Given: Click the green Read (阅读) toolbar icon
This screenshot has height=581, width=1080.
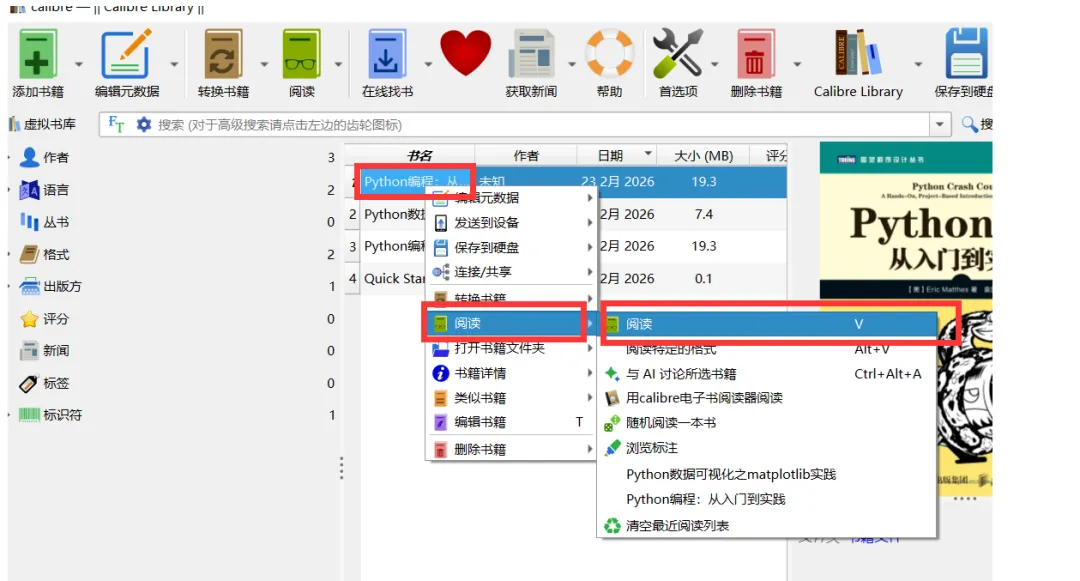Looking at the screenshot, I should tap(301, 54).
